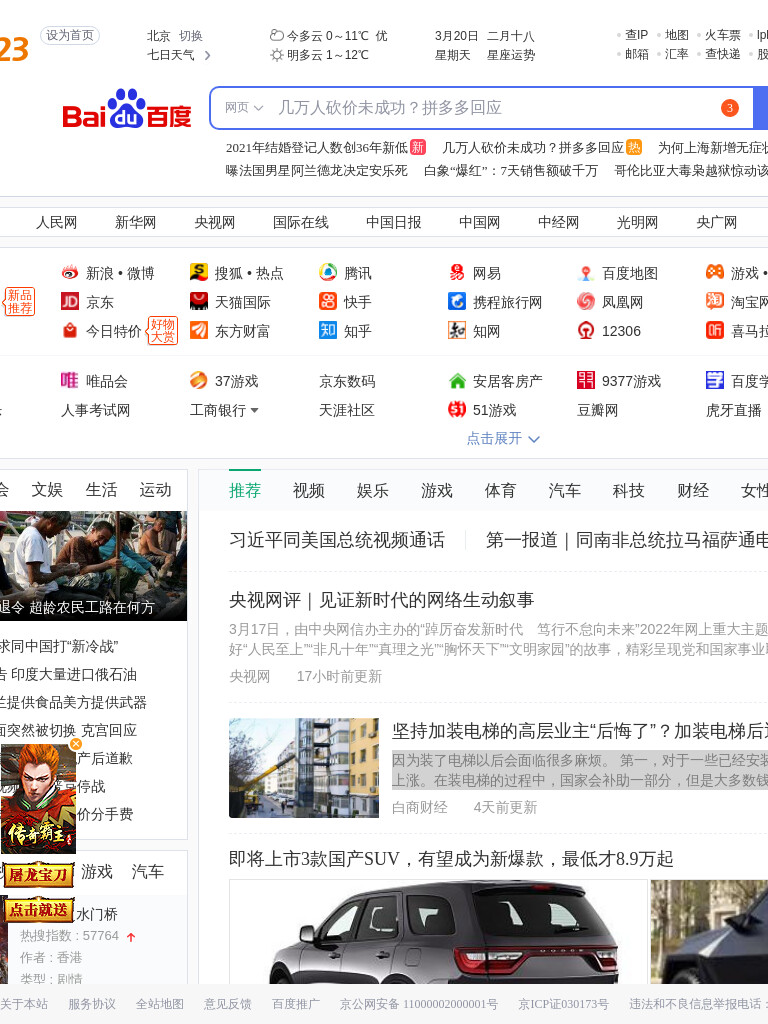This screenshot has height=1024, width=768.
Task: Expand more sites via 点击展开
Action: 503,438
